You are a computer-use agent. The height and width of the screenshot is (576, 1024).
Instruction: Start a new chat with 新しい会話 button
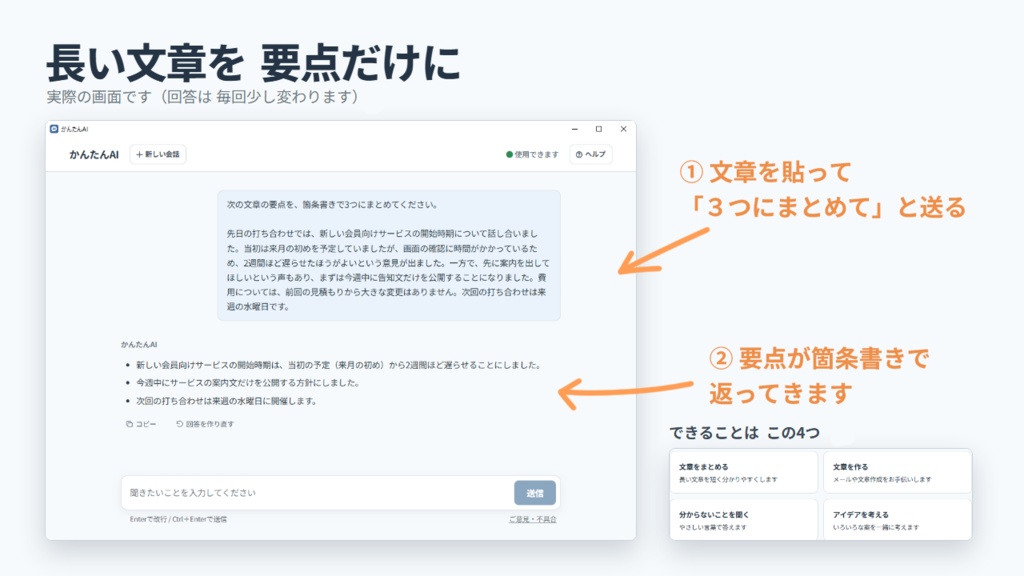[x=158, y=155]
